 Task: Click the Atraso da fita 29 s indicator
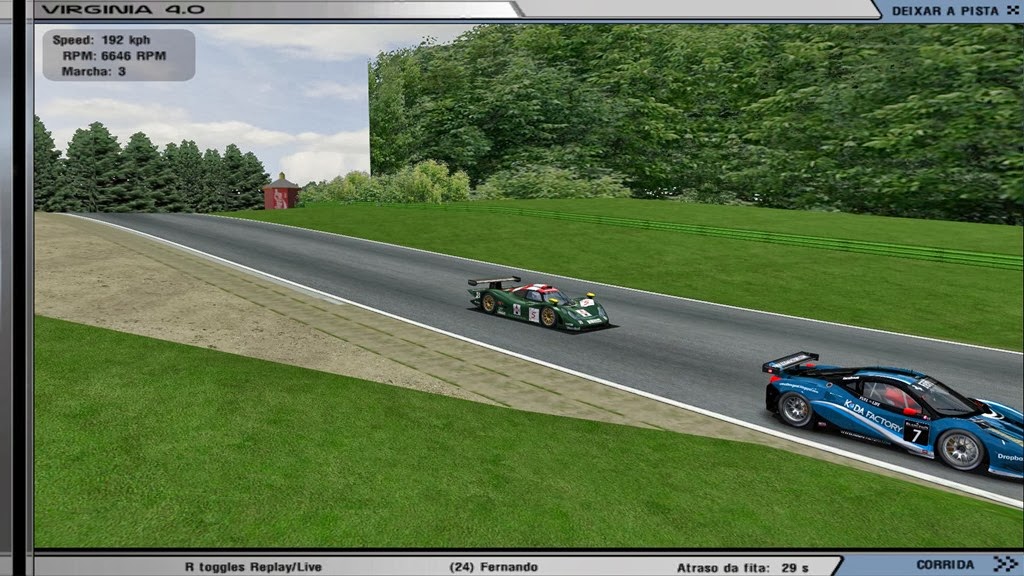(x=742, y=567)
